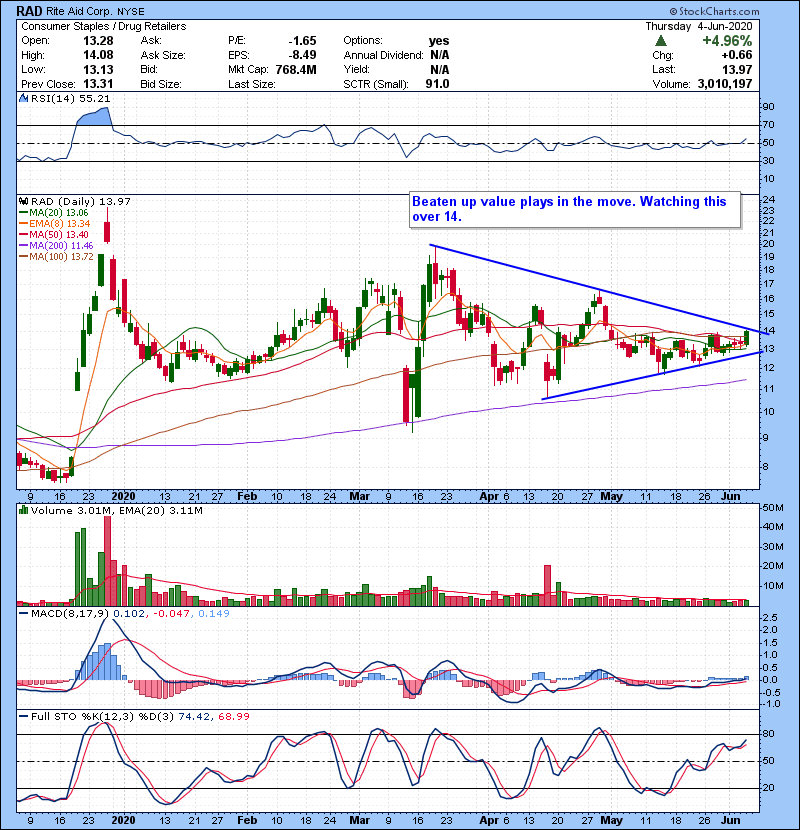
Task: Click the MACD histogram value 0.149
Action: [214, 614]
